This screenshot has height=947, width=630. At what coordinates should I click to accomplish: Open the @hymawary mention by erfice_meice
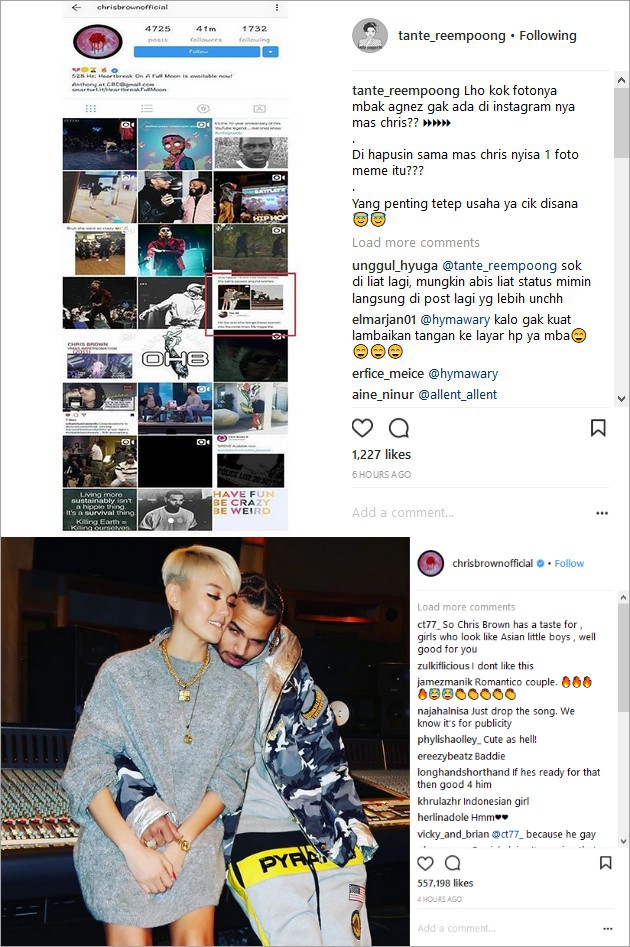point(463,374)
